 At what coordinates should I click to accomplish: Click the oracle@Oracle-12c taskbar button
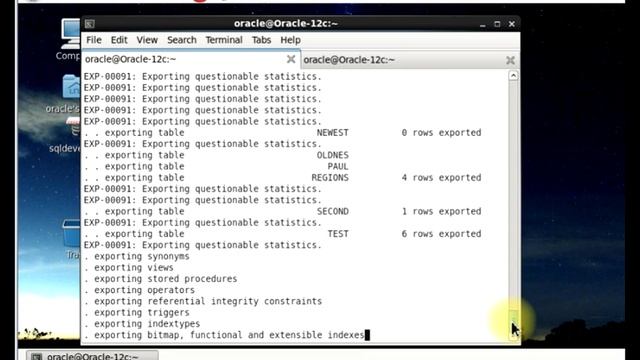(92, 356)
